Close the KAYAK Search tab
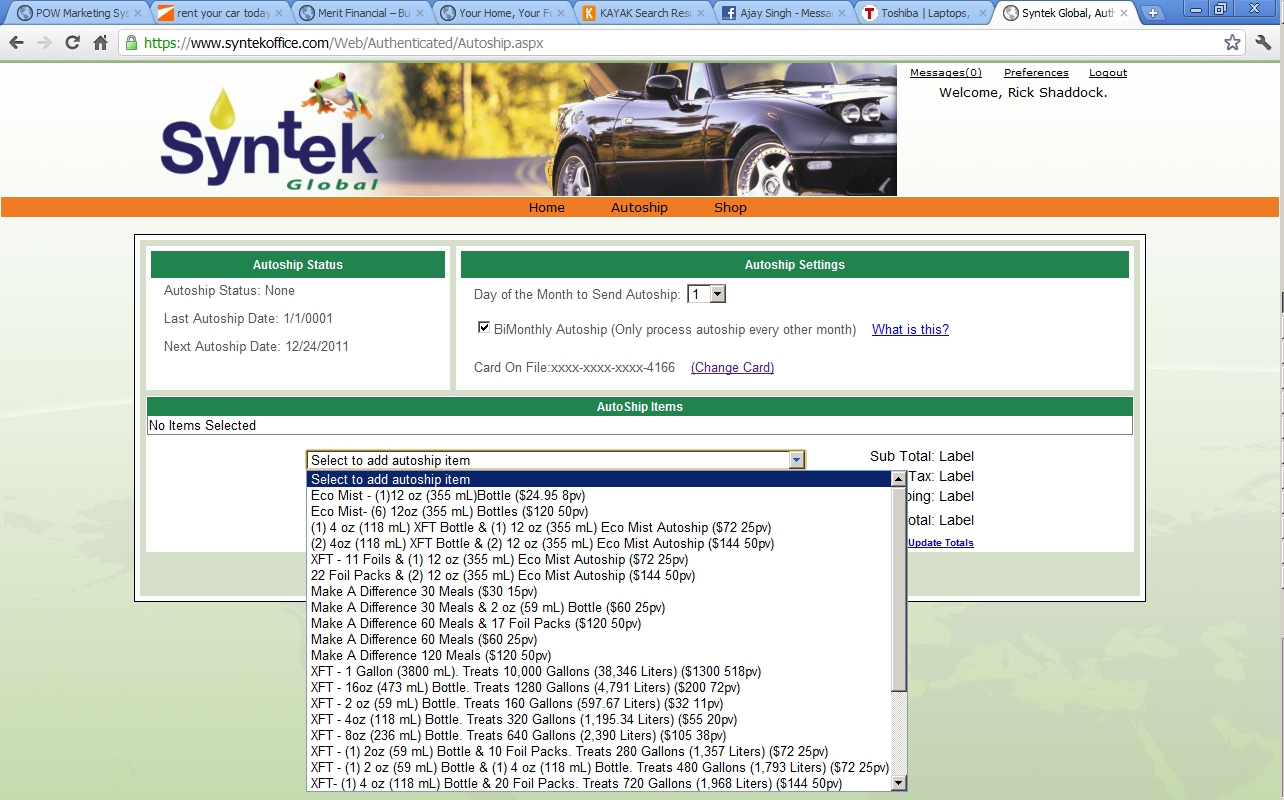The height and width of the screenshot is (800, 1284). [702, 13]
